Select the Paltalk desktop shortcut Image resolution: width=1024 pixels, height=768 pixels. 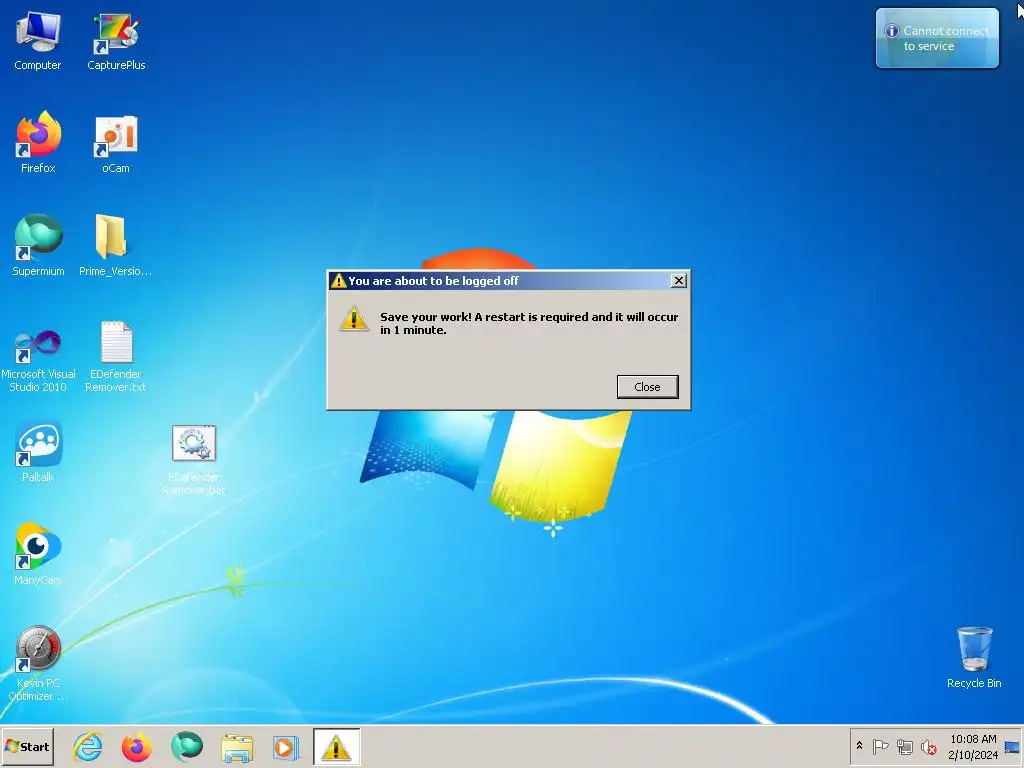click(x=38, y=452)
